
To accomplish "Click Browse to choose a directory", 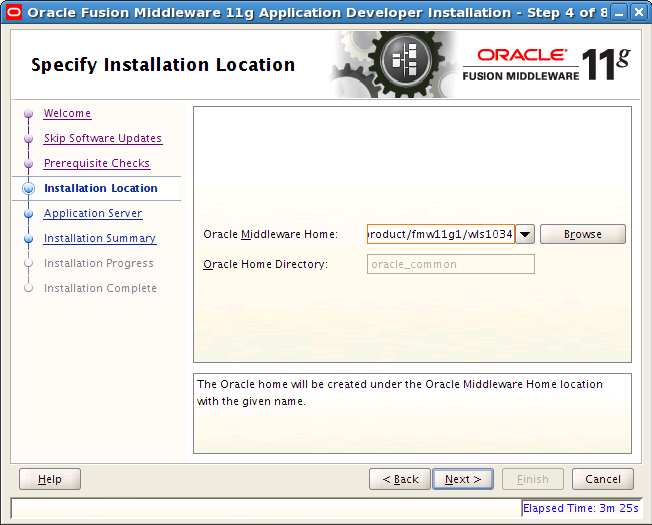I will pyautogui.click(x=583, y=234).
